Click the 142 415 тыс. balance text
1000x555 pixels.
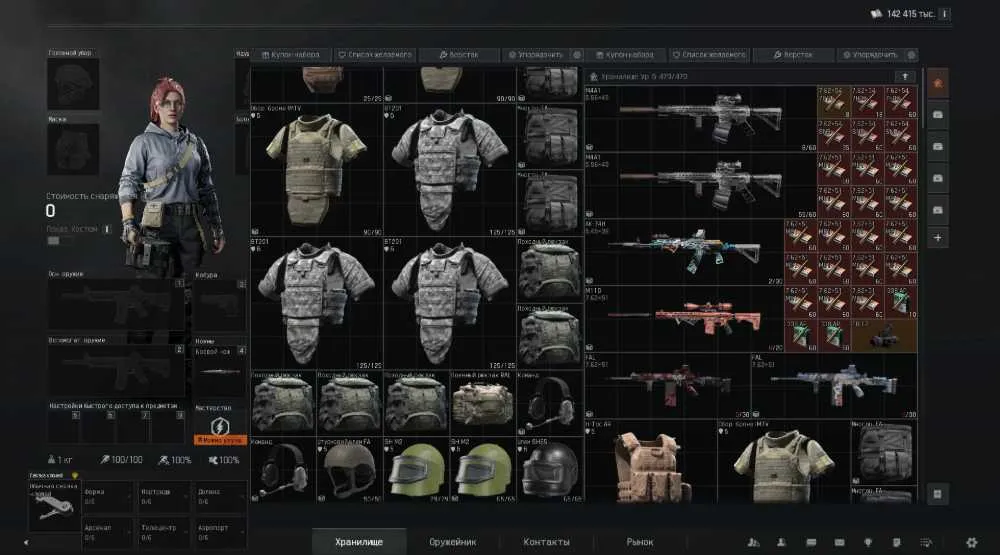pos(910,13)
